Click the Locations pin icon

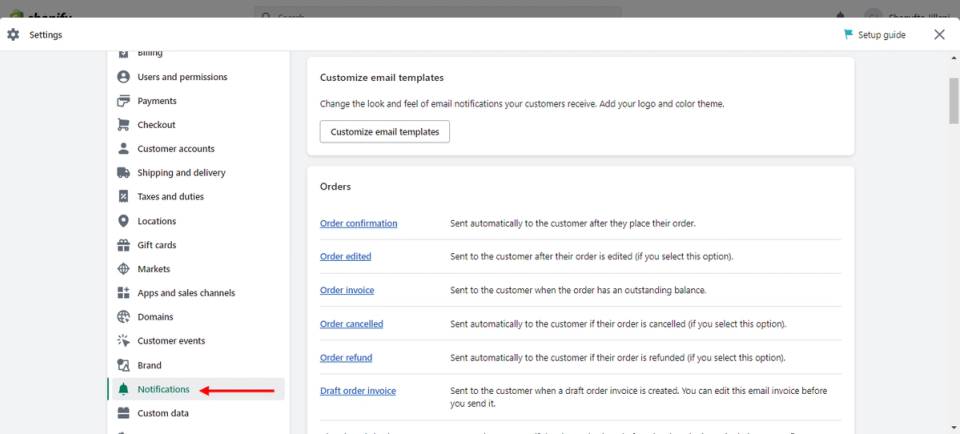pos(124,221)
